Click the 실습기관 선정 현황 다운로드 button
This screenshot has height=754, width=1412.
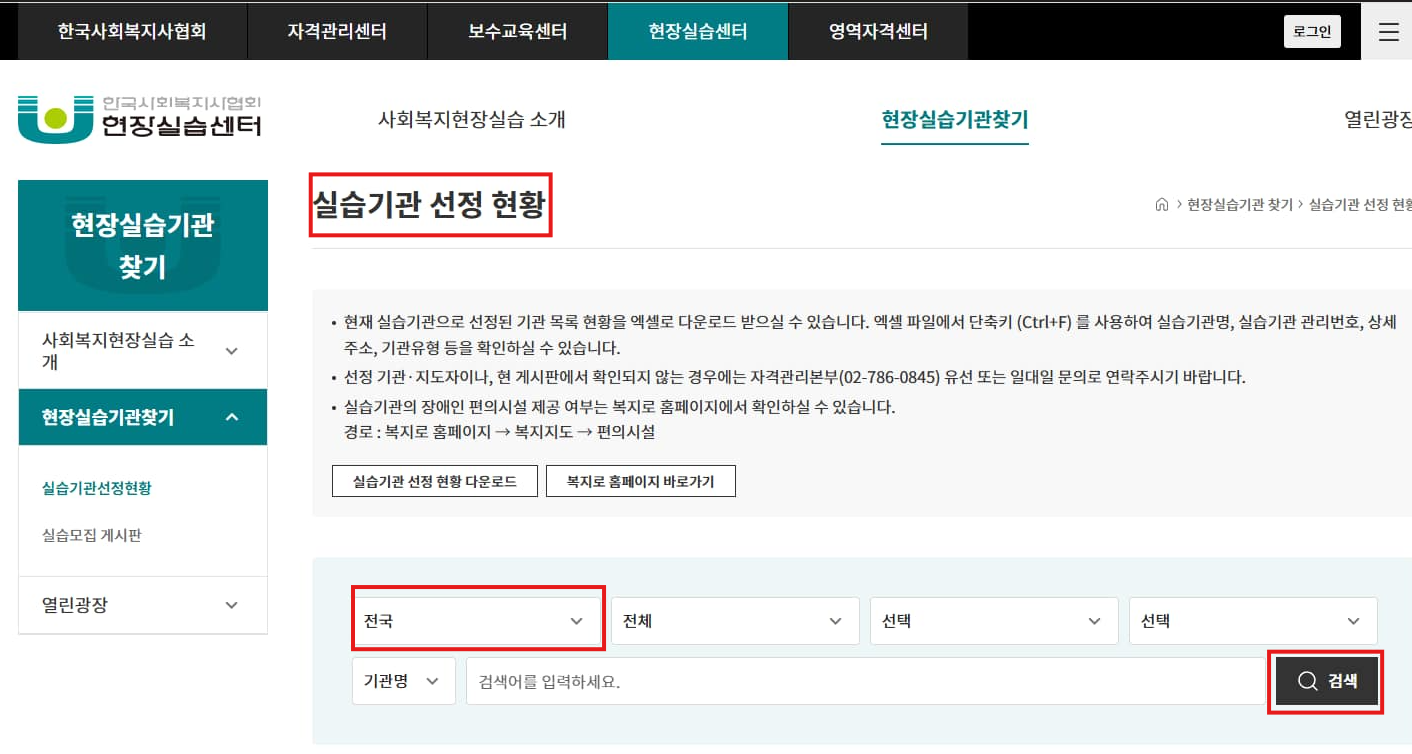(434, 480)
